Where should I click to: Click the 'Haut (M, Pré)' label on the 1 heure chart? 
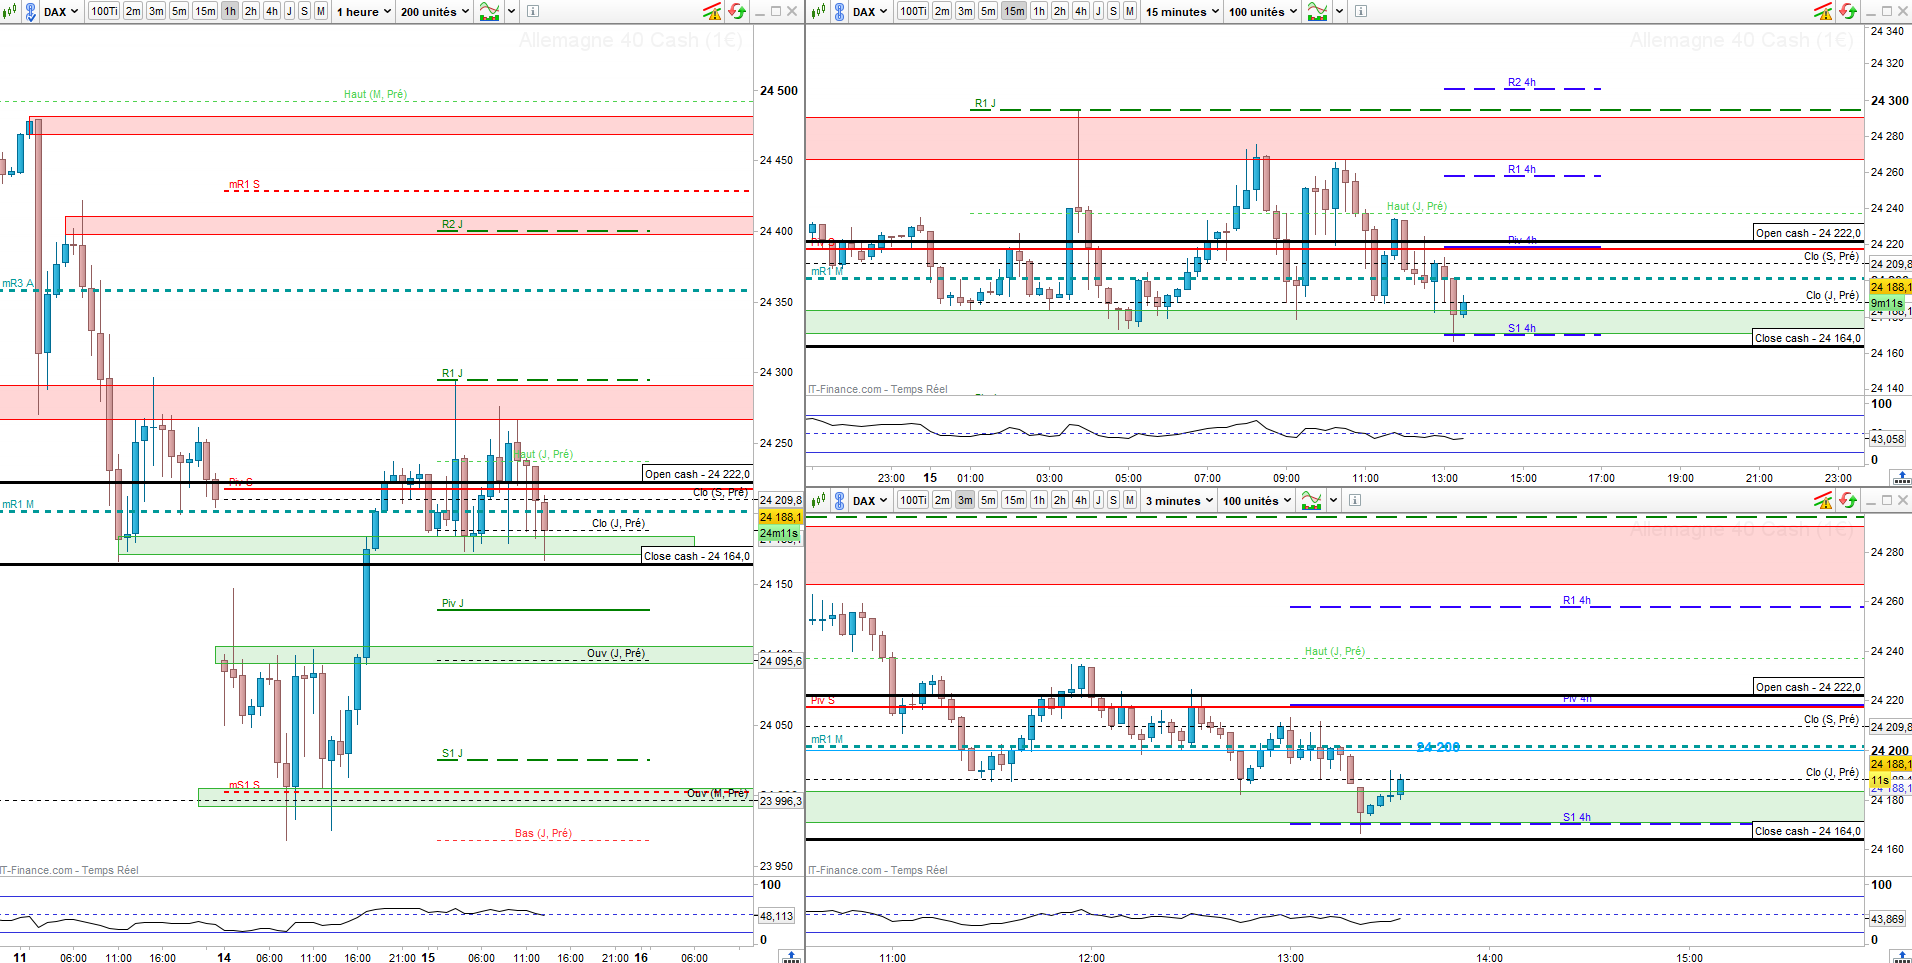(x=375, y=94)
